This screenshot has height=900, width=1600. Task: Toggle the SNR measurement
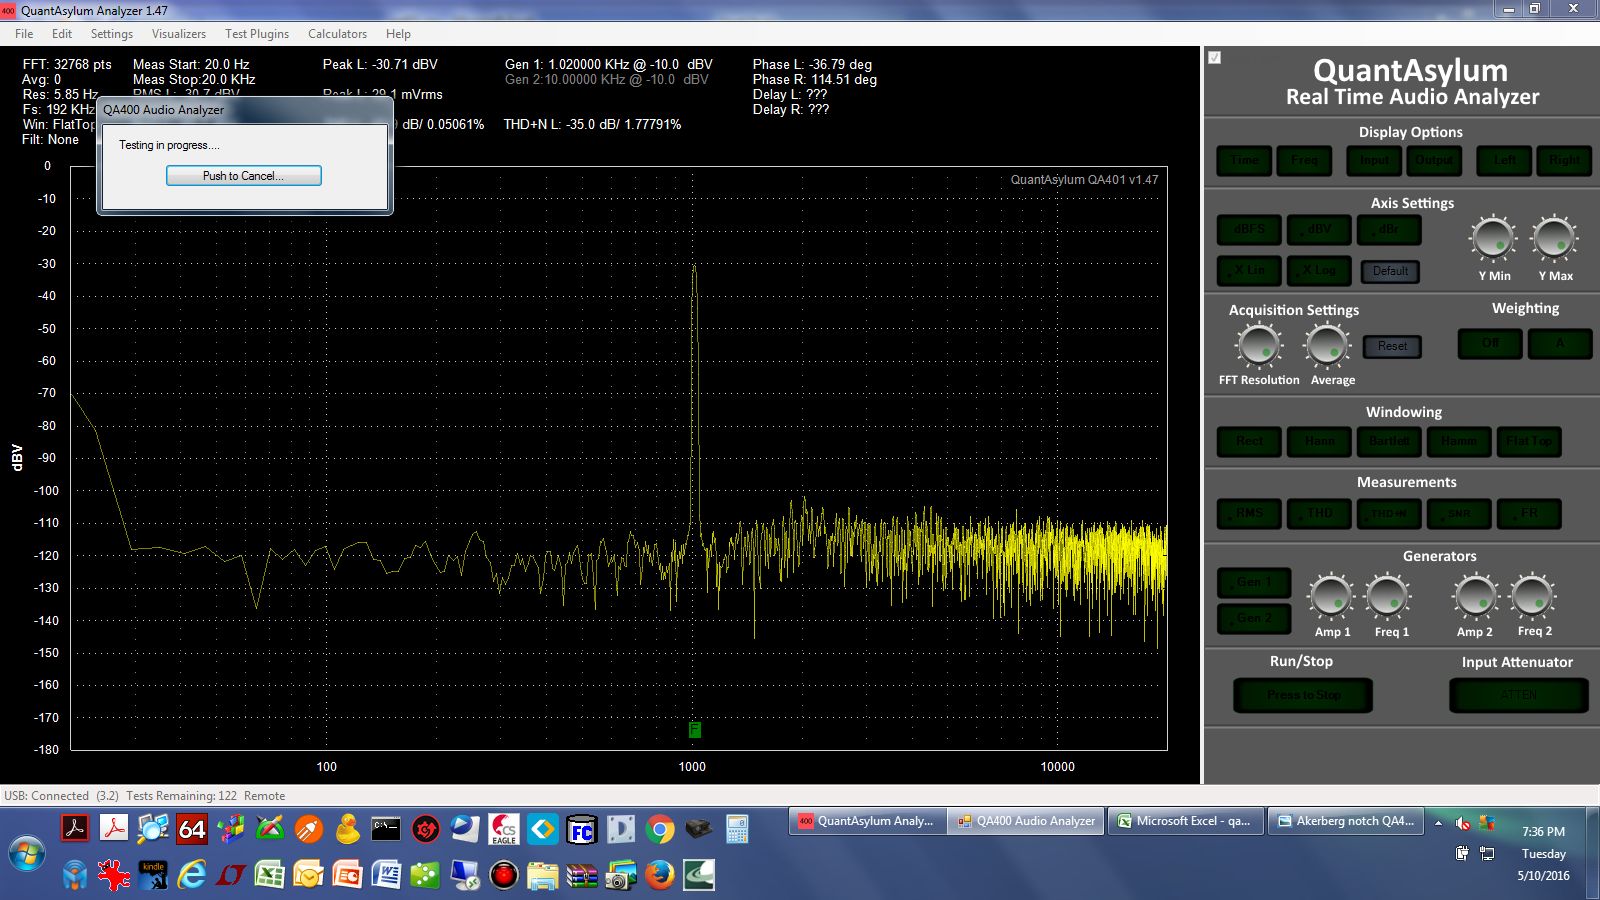point(1459,513)
